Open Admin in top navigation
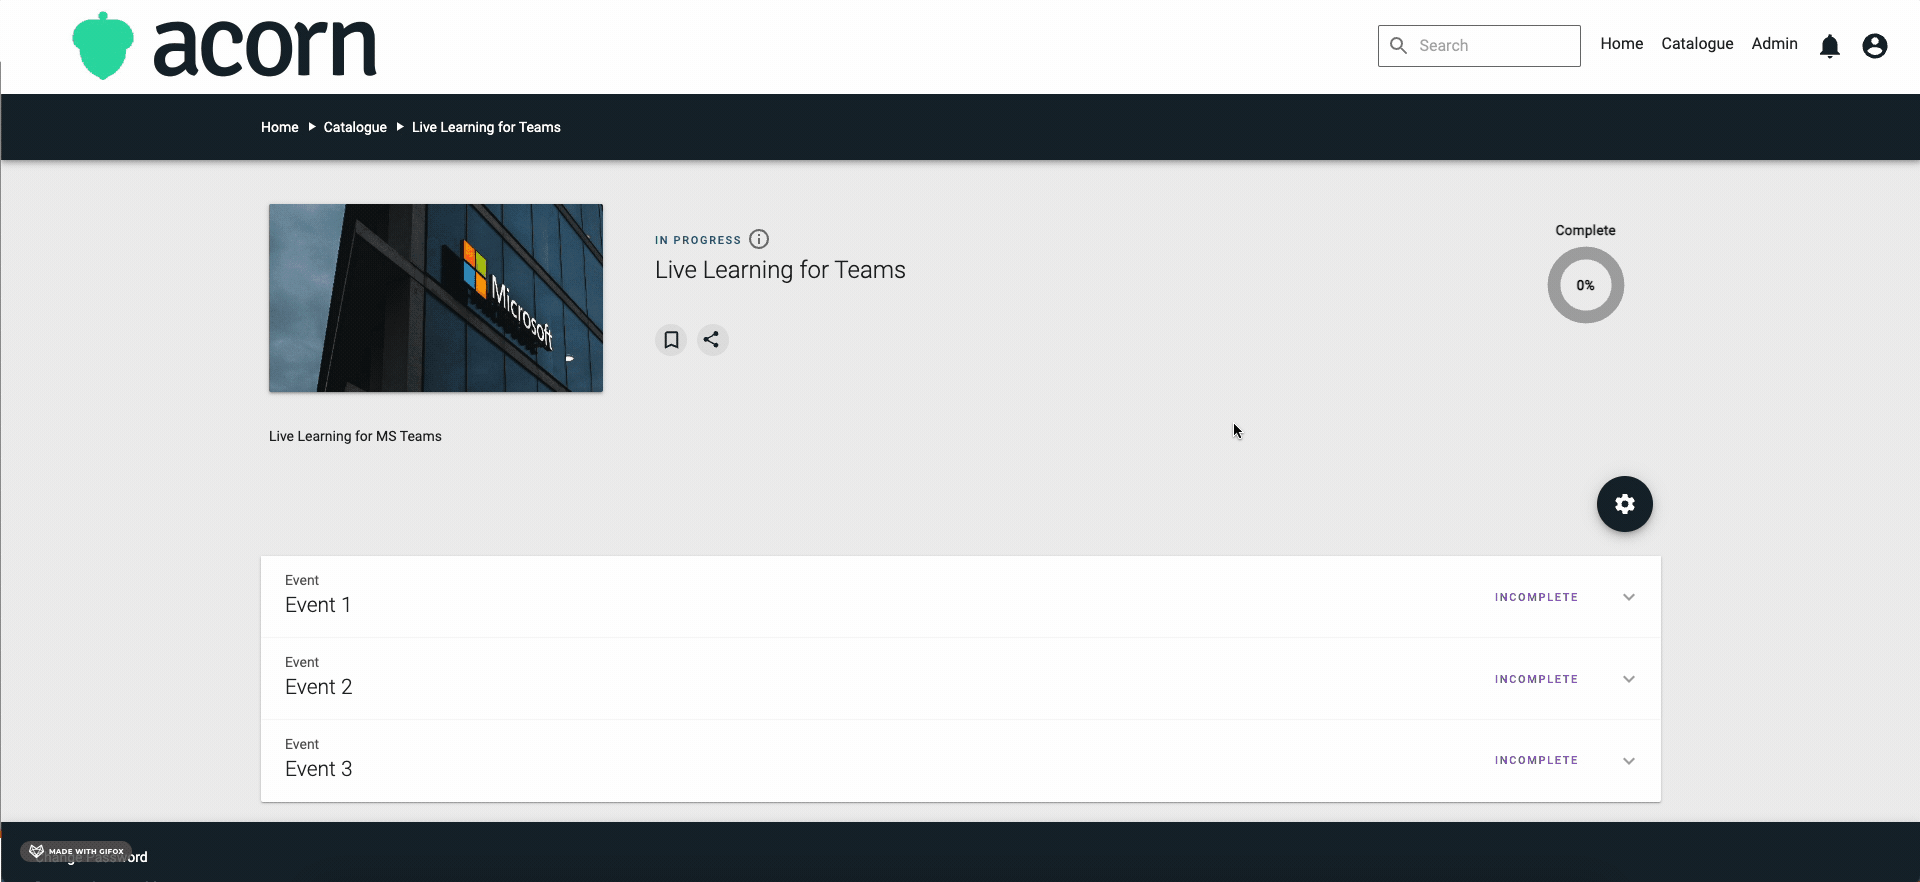This screenshot has height=882, width=1920. [x=1775, y=44]
